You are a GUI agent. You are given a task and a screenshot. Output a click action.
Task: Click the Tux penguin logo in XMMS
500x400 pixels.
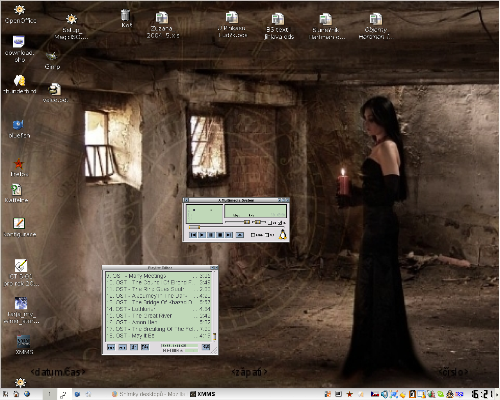pyautogui.click(x=283, y=234)
